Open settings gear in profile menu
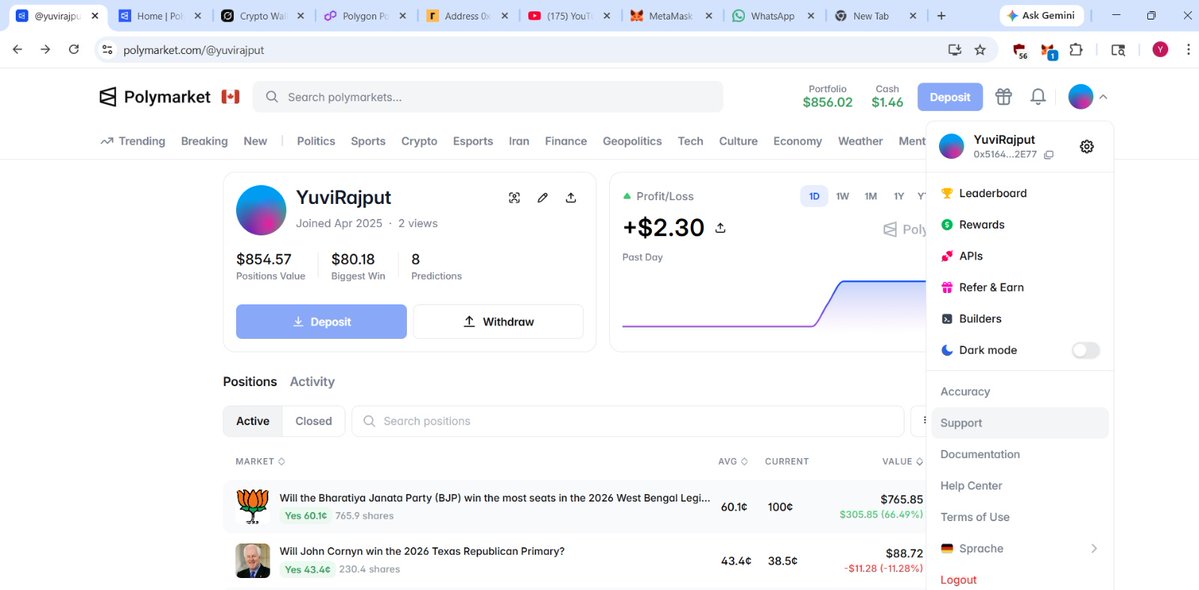The width and height of the screenshot is (1199, 590). [1087, 147]
